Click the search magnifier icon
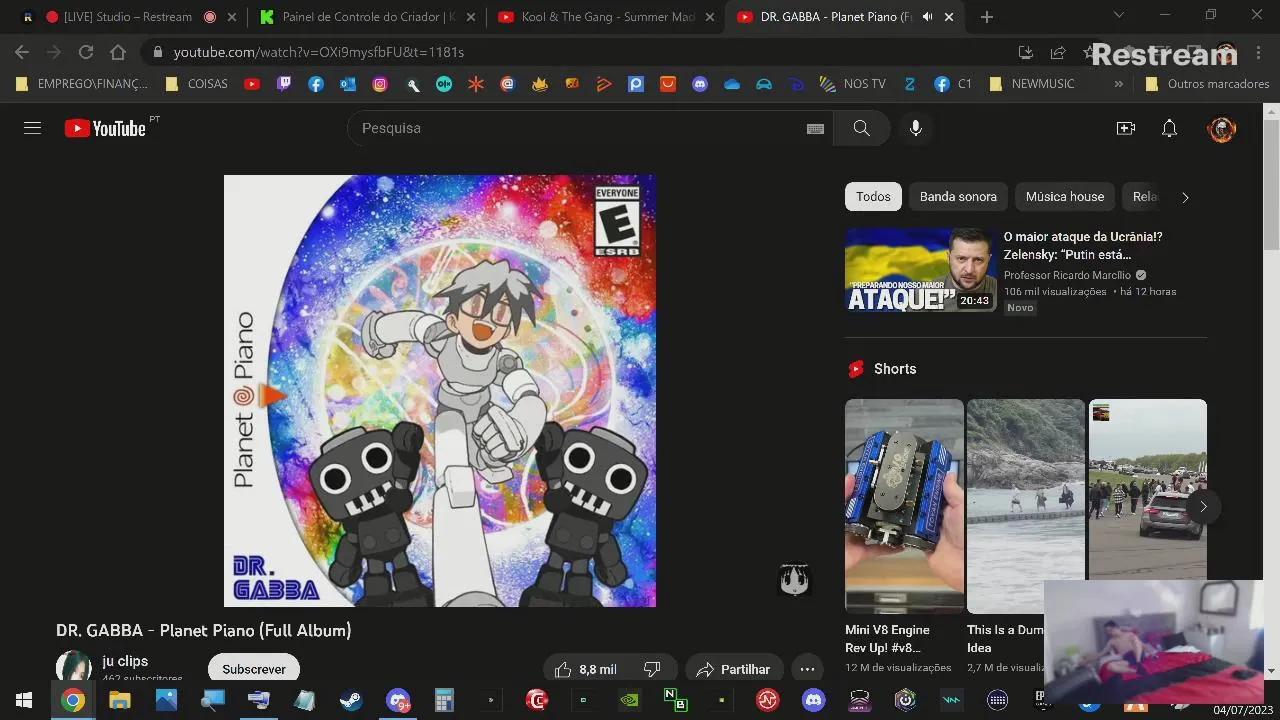 861,128
